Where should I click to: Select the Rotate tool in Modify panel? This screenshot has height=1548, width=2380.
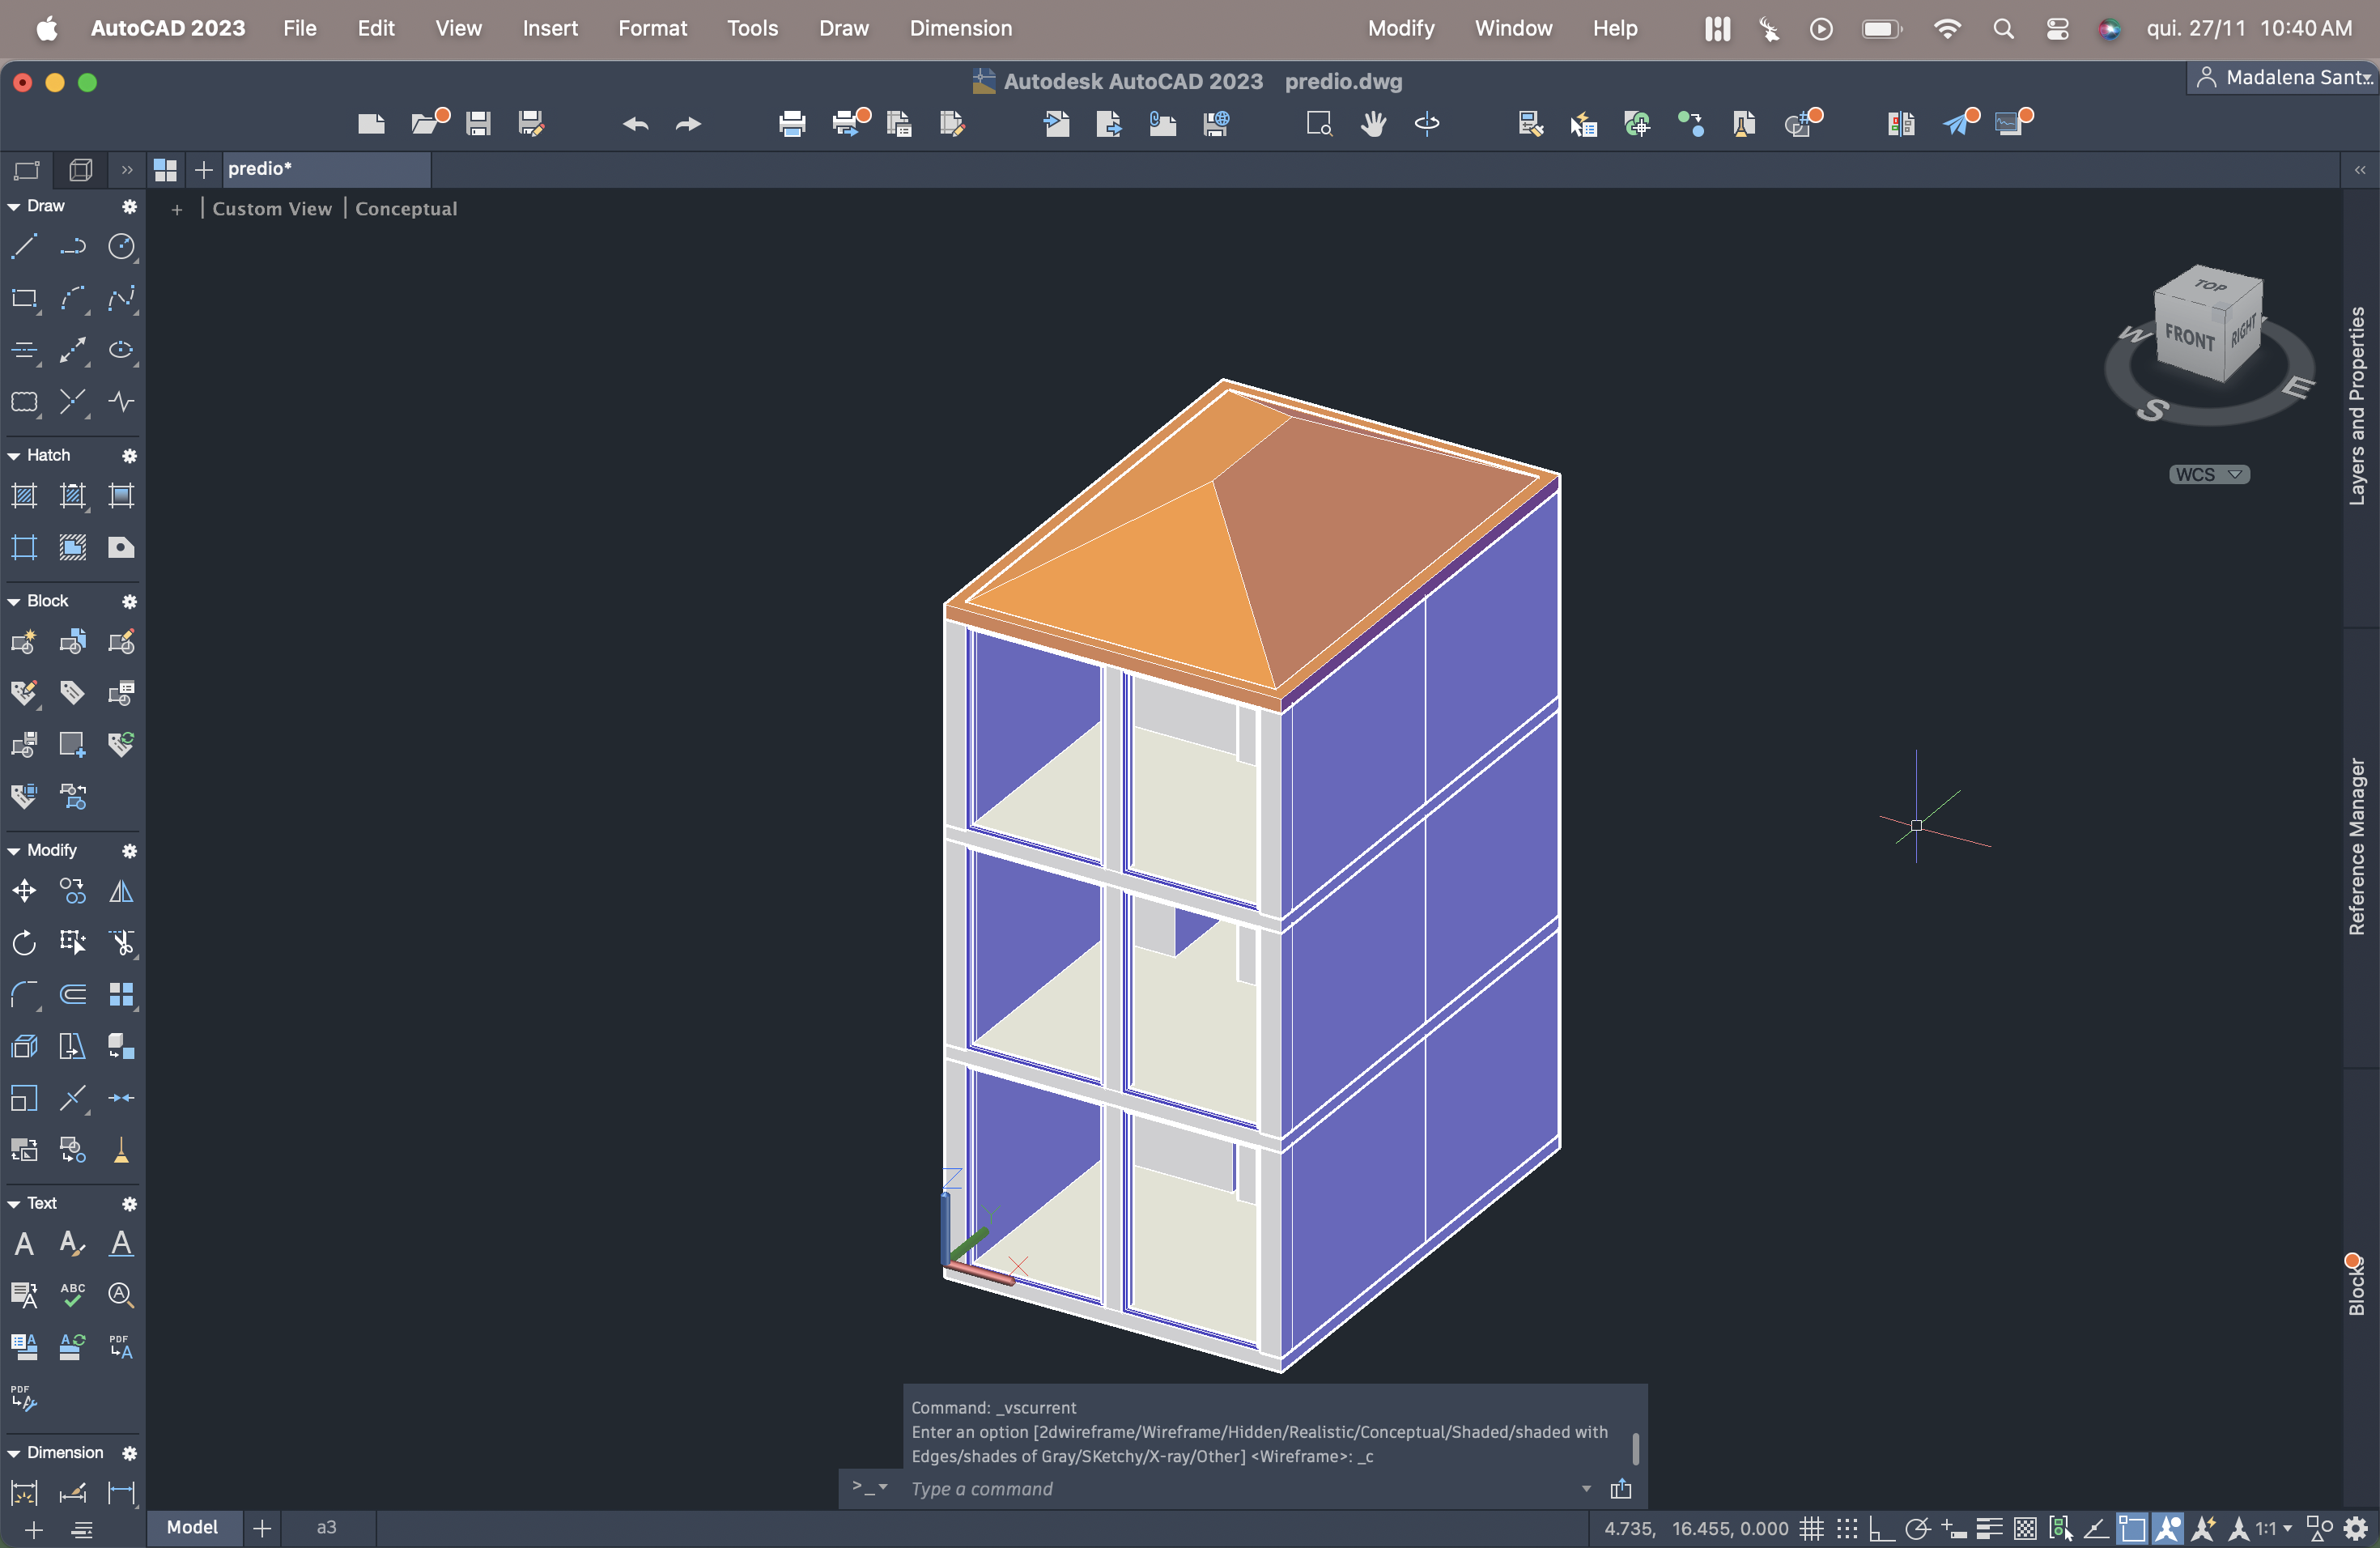click(24, 942)
